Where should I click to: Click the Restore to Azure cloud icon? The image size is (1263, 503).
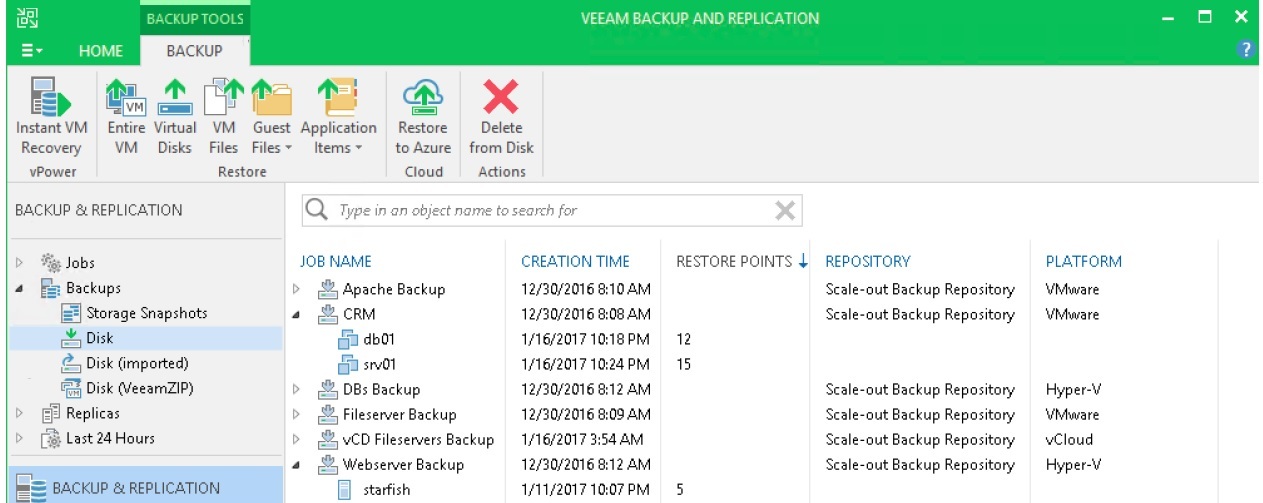pos(423,97)
